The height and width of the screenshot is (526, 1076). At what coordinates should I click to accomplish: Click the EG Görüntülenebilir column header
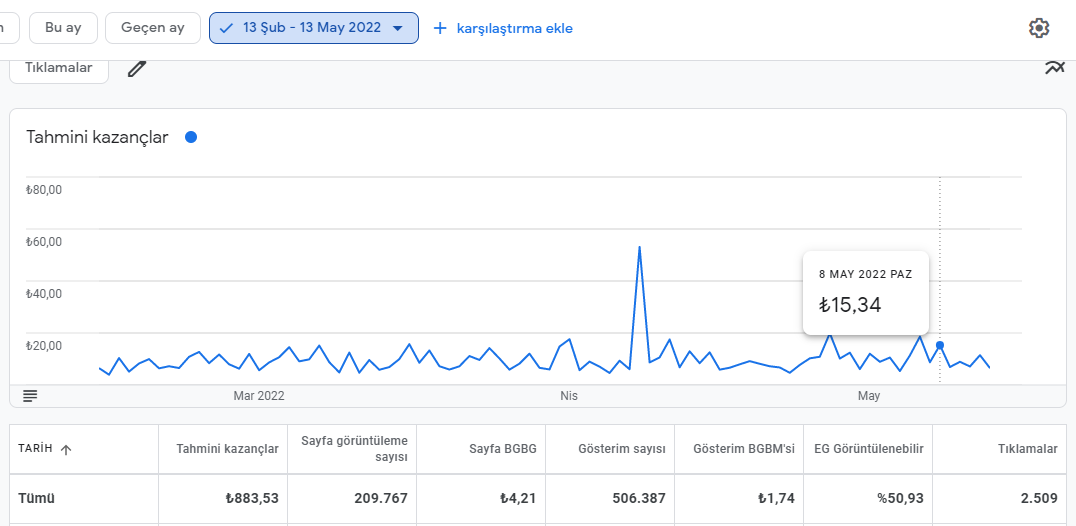[x=868, y=449]
